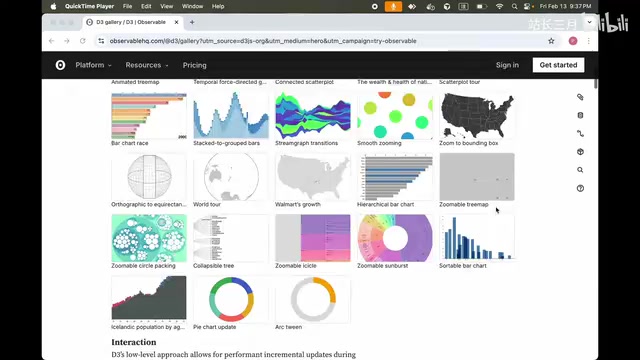Open the Zoomable circle packing thumbnail
Image resolution: width=640 pixels, height=360 pixels.
[x=149, y=238]
